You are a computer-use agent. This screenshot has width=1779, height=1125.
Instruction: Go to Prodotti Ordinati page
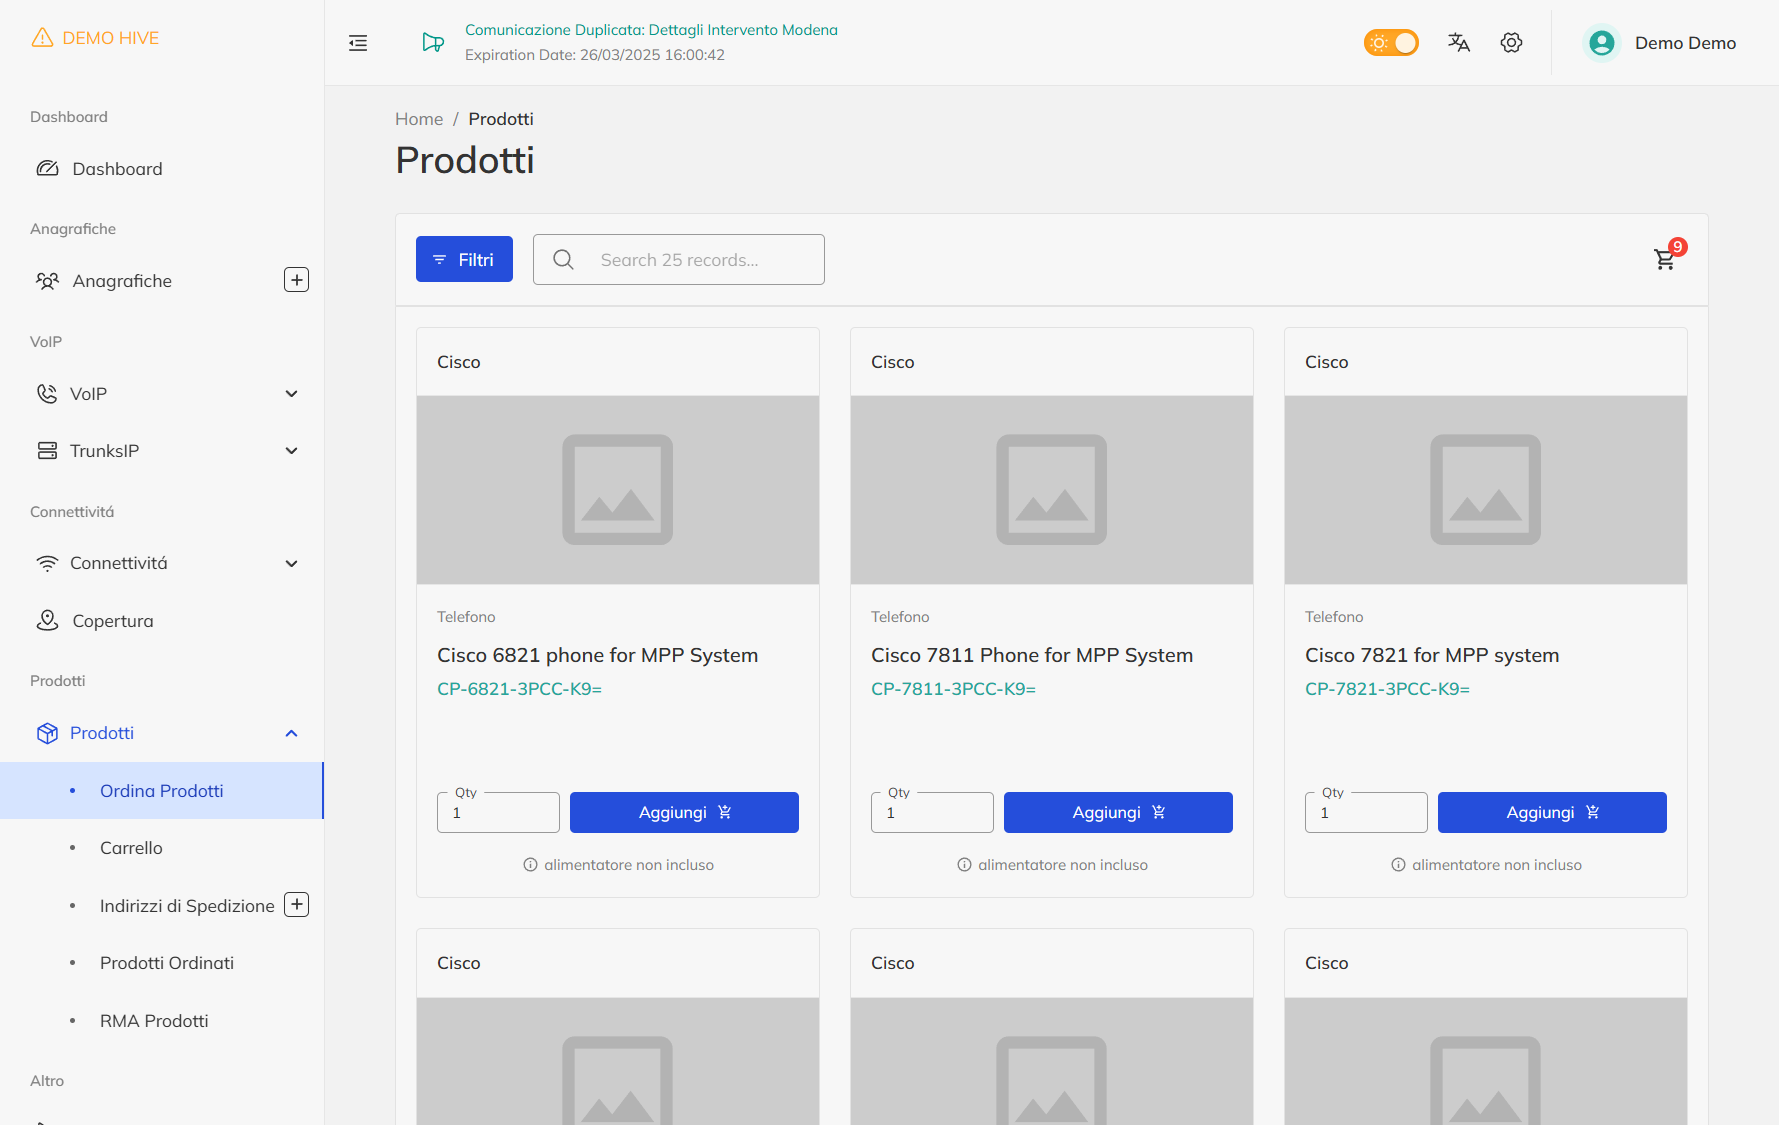[x=167, y=963]
